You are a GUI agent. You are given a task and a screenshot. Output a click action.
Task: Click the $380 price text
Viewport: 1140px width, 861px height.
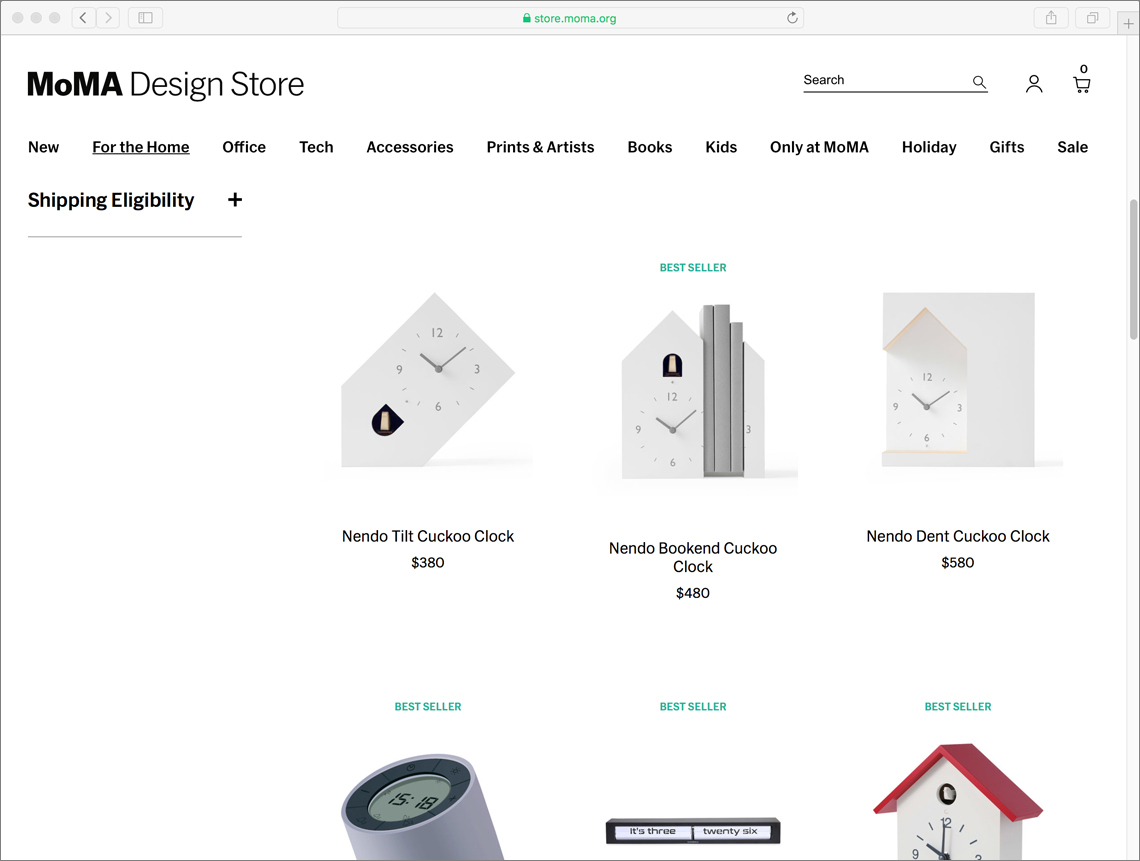428,562
